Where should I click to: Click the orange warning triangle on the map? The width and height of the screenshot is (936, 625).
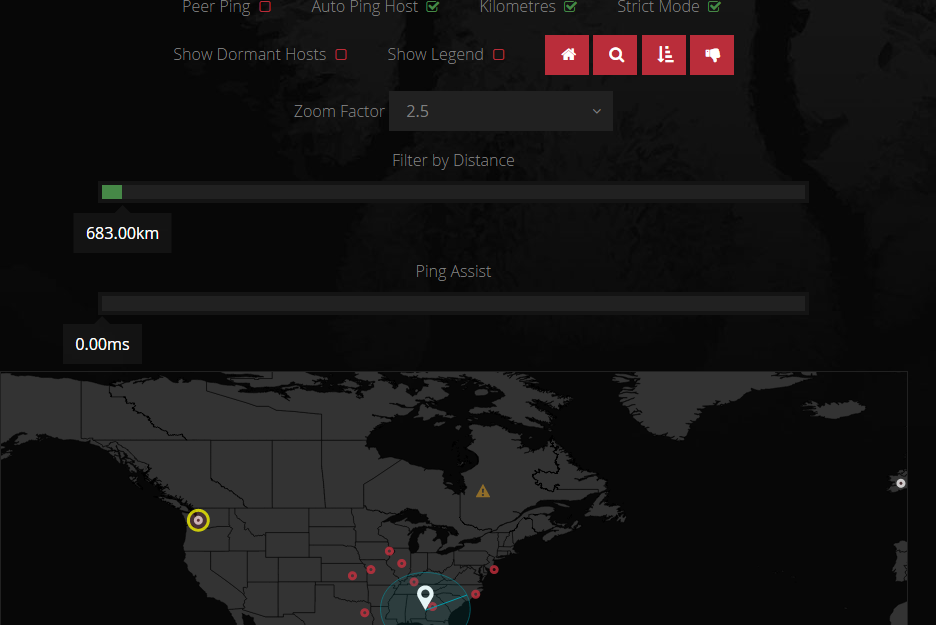point(483,491)
